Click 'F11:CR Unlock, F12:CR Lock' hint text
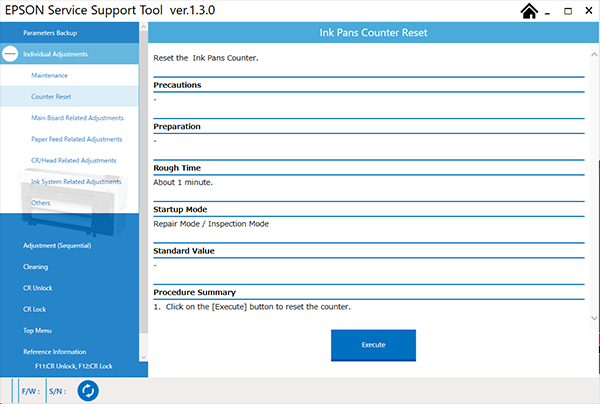The height and width of the screenshot is (404, 600). click(74, 366)
